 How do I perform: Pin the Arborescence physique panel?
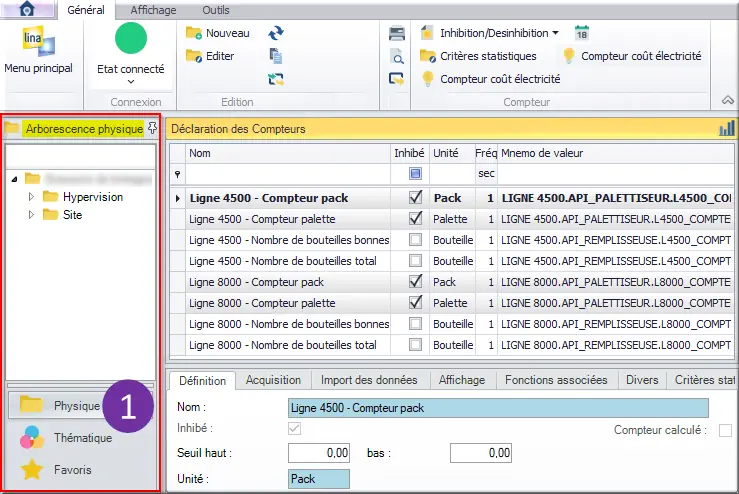152,128
